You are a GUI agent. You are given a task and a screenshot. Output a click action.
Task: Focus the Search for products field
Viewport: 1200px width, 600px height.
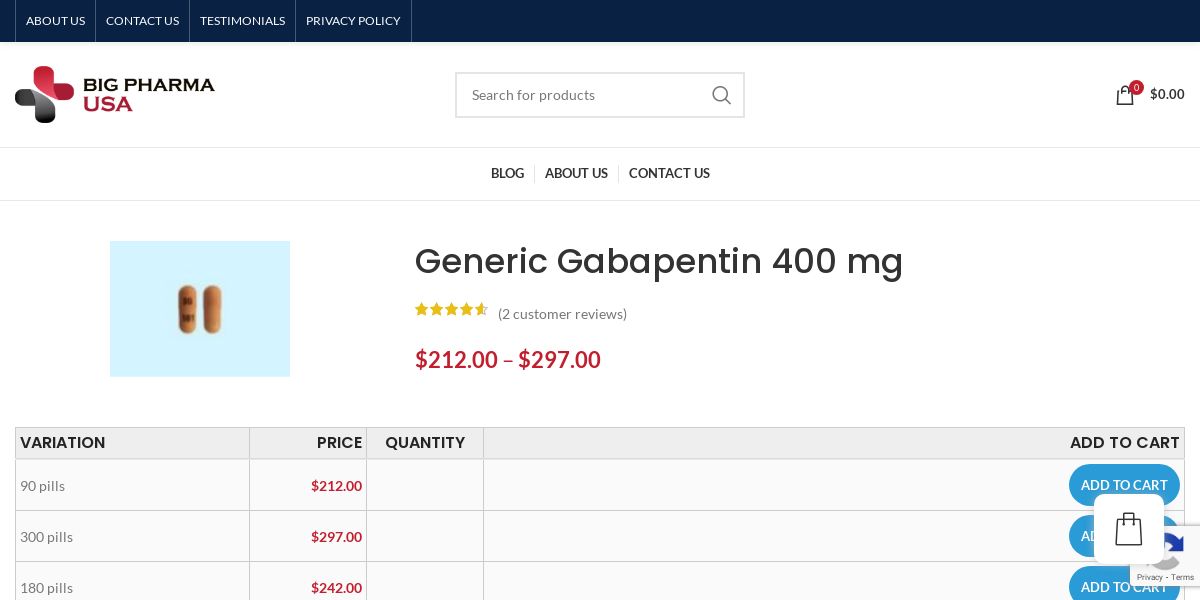tap(580, 95)
